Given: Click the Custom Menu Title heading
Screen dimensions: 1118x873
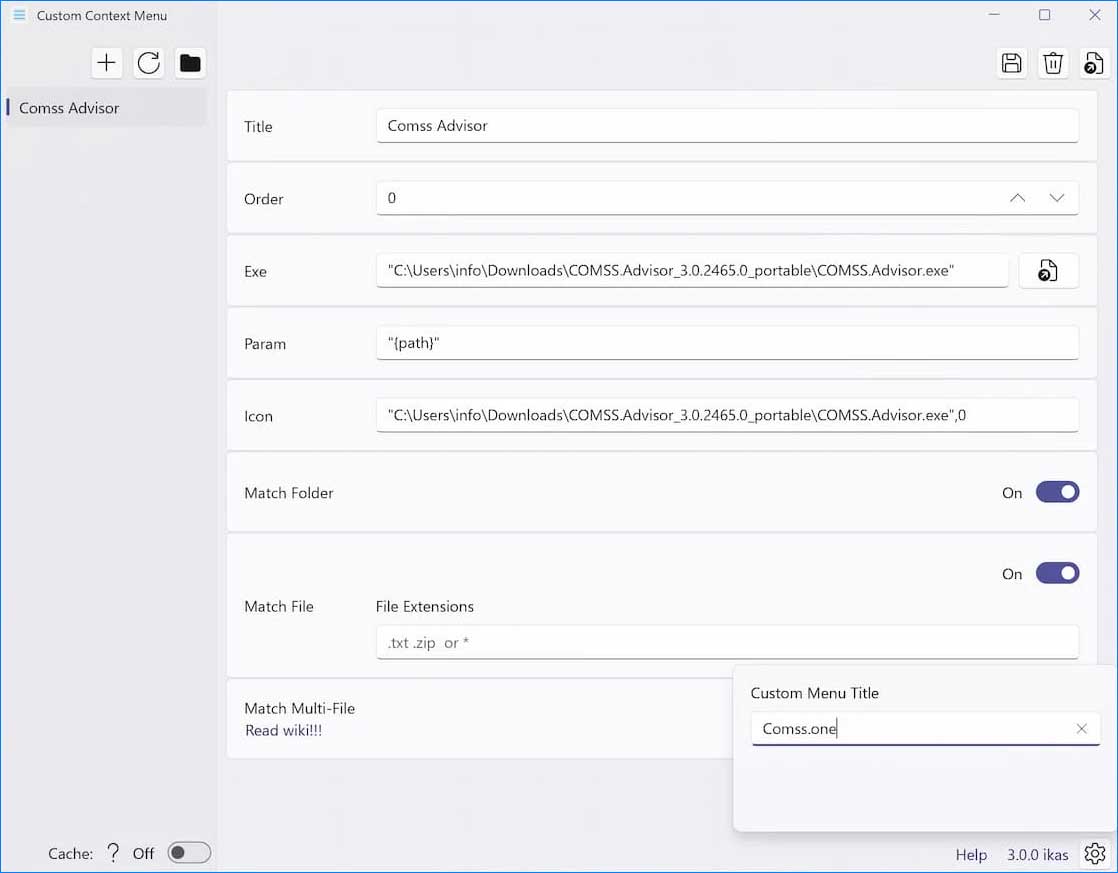Looking at the screenshot, I should [814, 693].
